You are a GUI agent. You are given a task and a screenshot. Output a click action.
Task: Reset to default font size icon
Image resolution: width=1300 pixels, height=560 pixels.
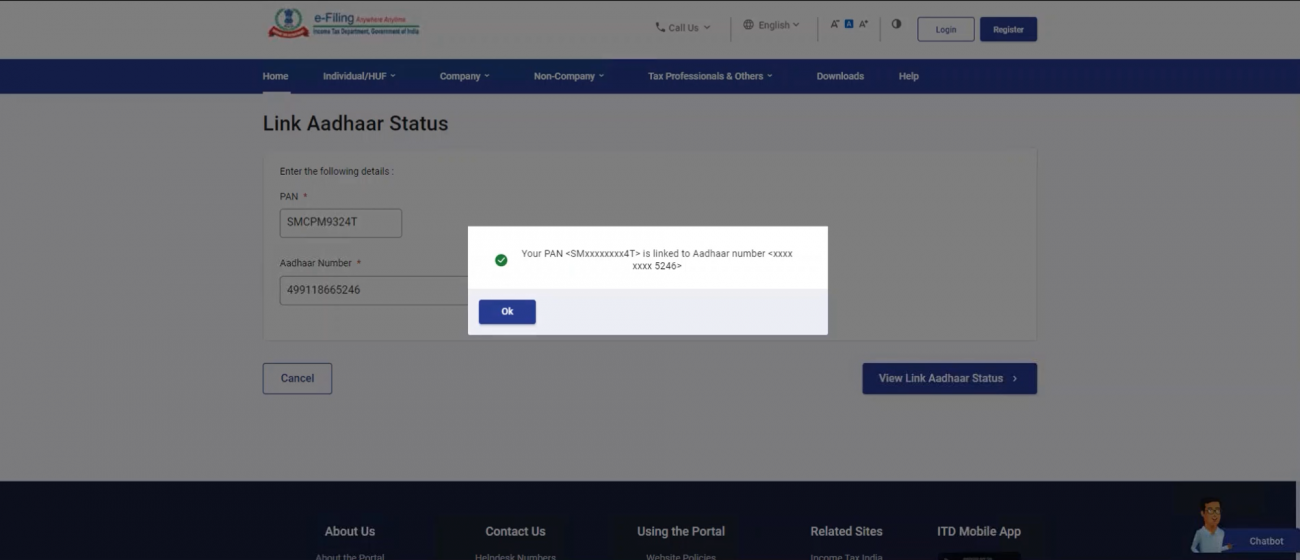(x=849, y=24)
